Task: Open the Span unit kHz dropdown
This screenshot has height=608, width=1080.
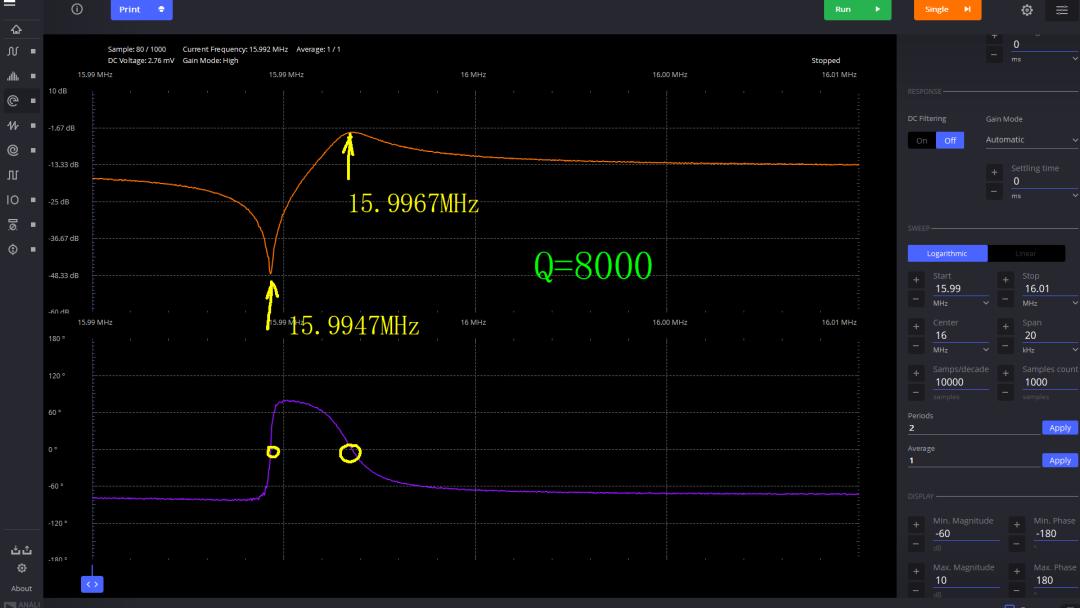Action: pyautogui.click(x=1048, y=350)
